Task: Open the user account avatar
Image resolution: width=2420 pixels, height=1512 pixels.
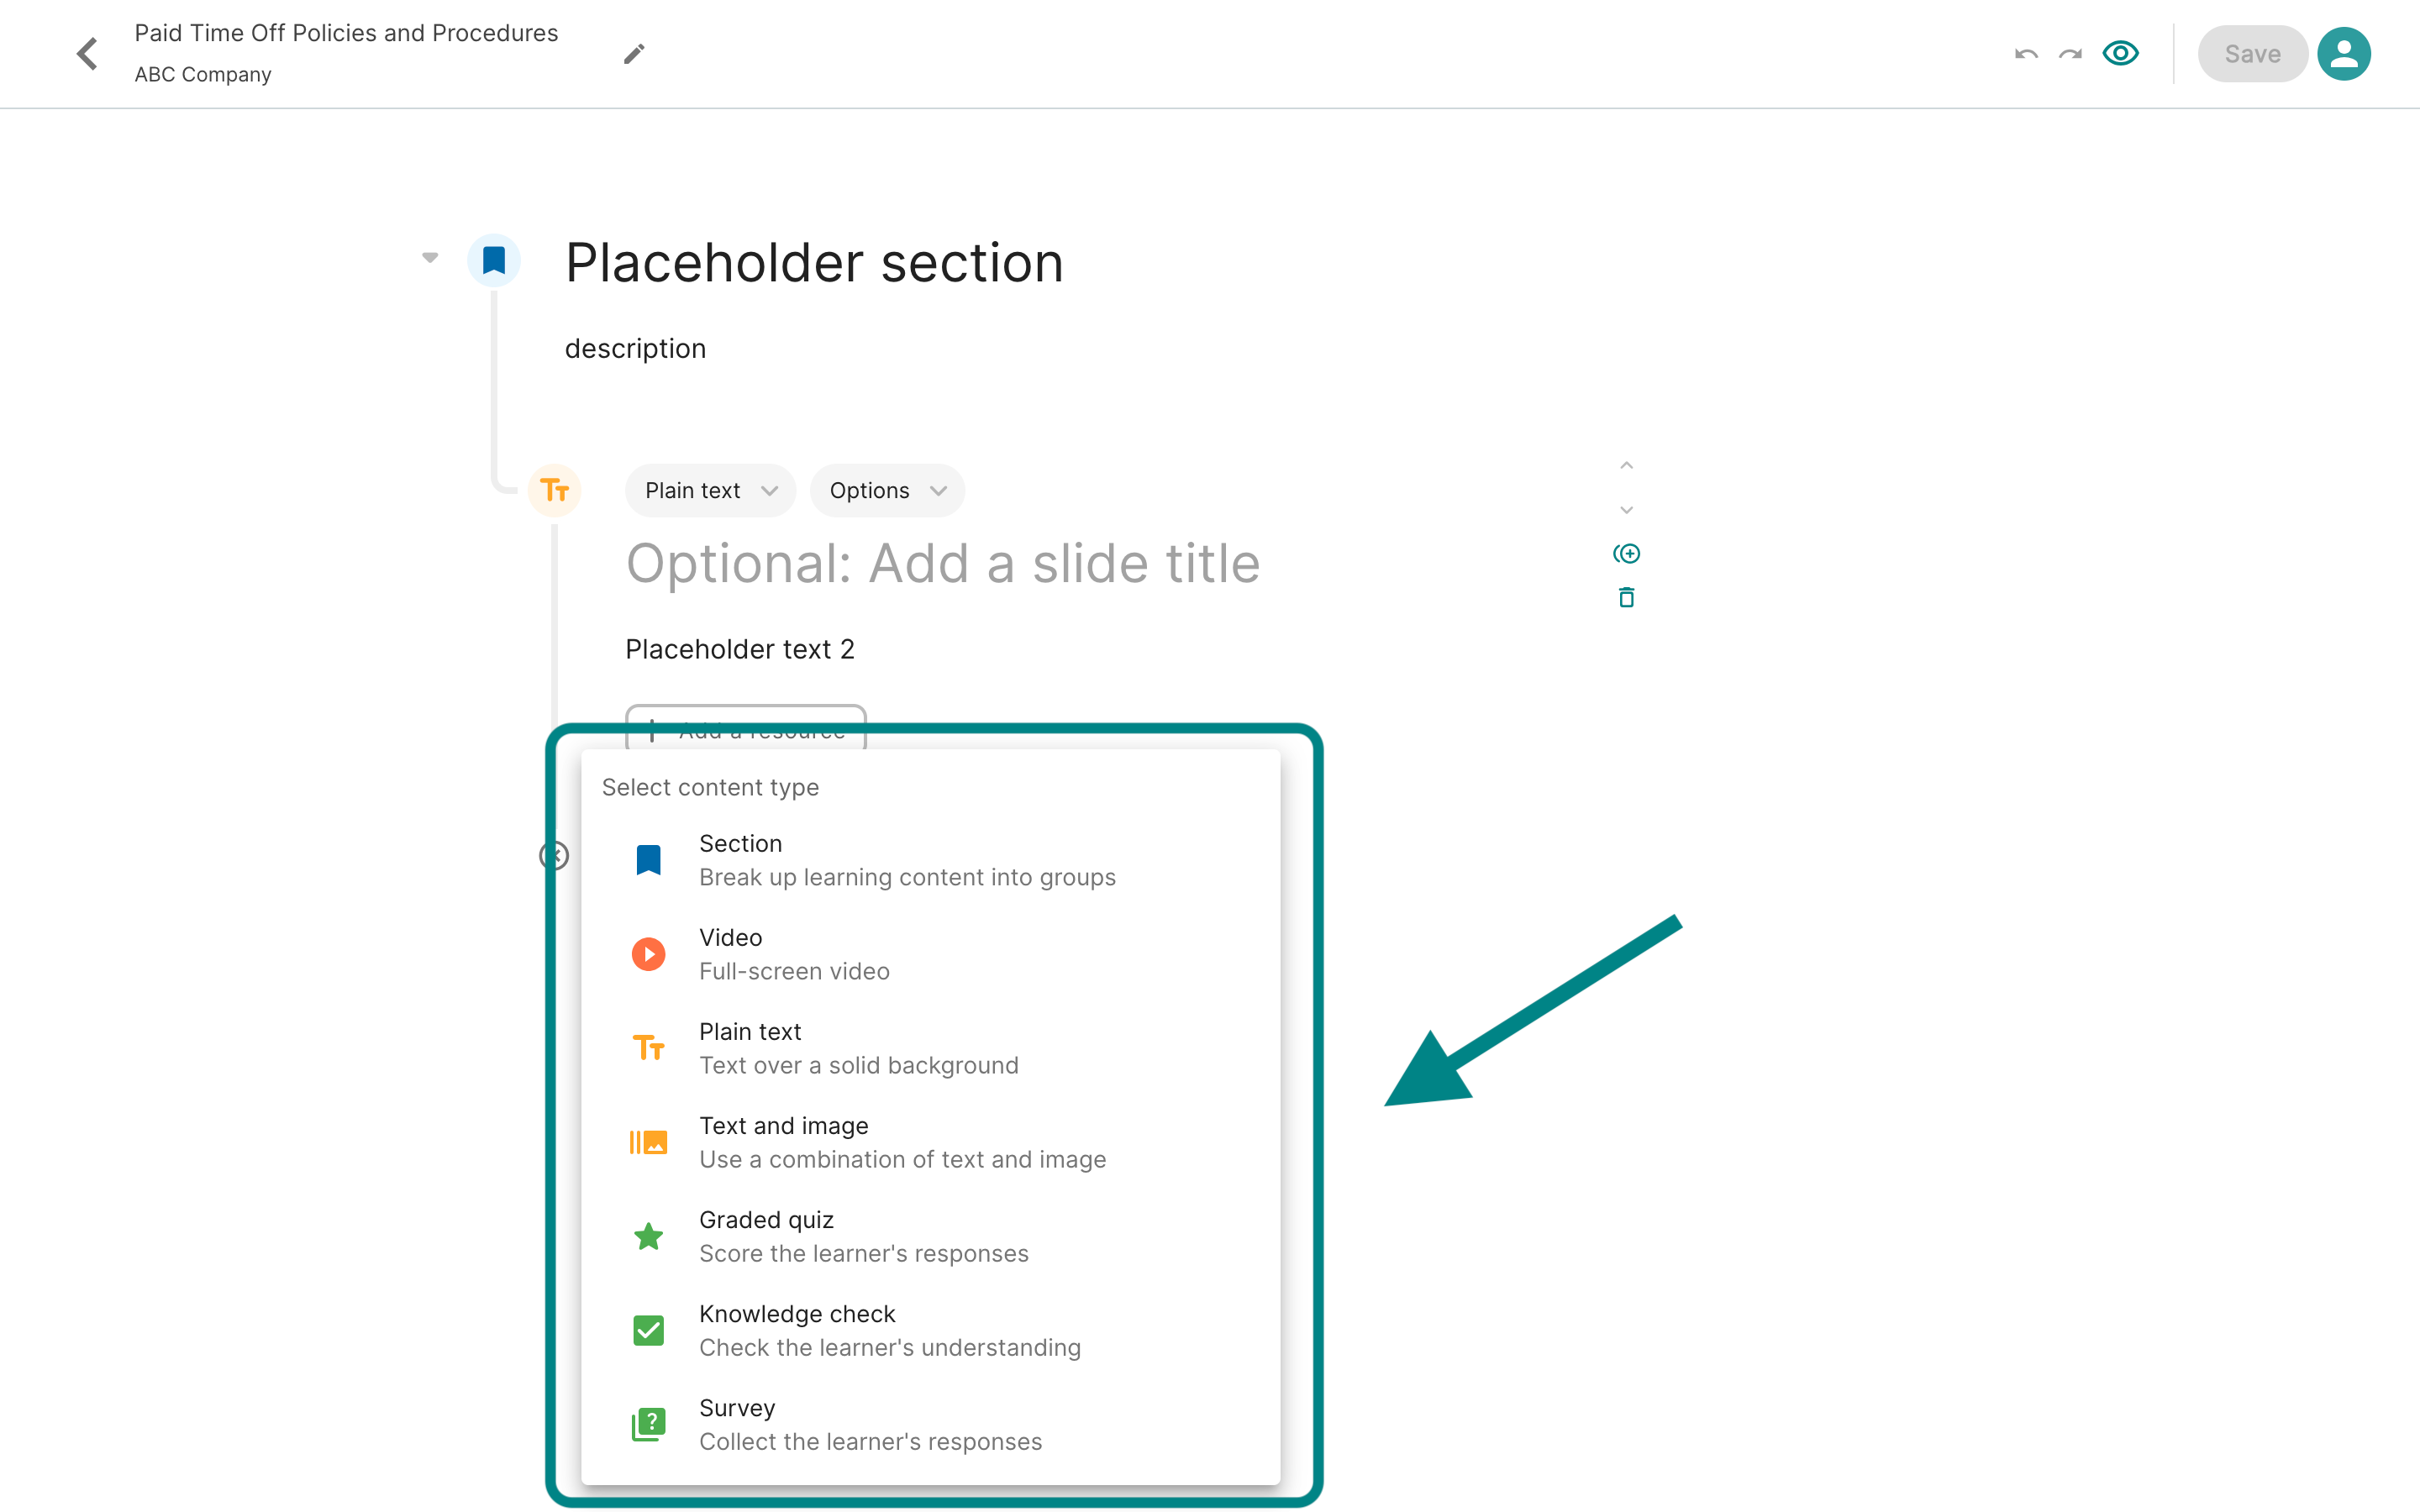Action: (2344, 54)
